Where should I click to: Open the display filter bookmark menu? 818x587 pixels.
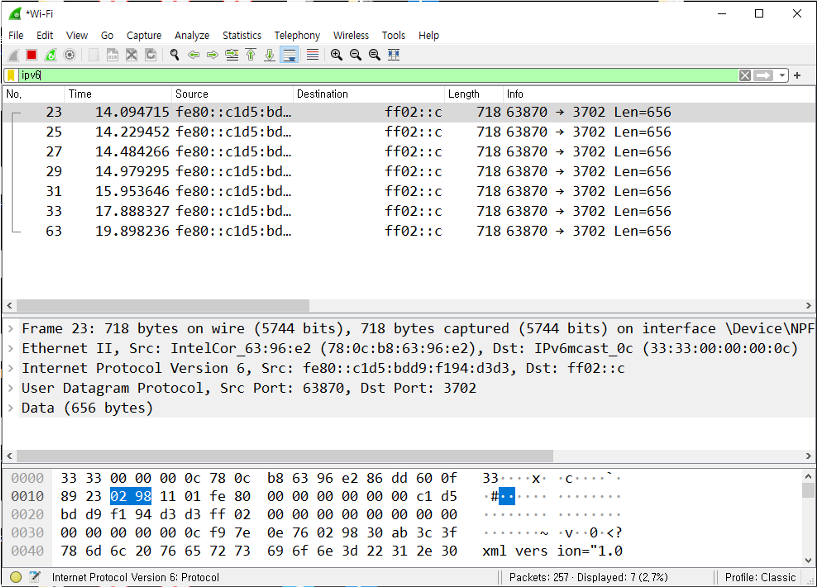point(10,75)
